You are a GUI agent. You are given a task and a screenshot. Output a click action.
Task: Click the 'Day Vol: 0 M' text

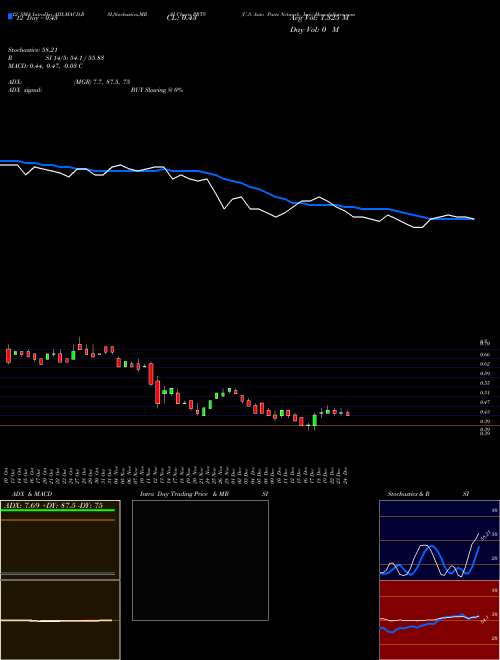click(314, 30)
